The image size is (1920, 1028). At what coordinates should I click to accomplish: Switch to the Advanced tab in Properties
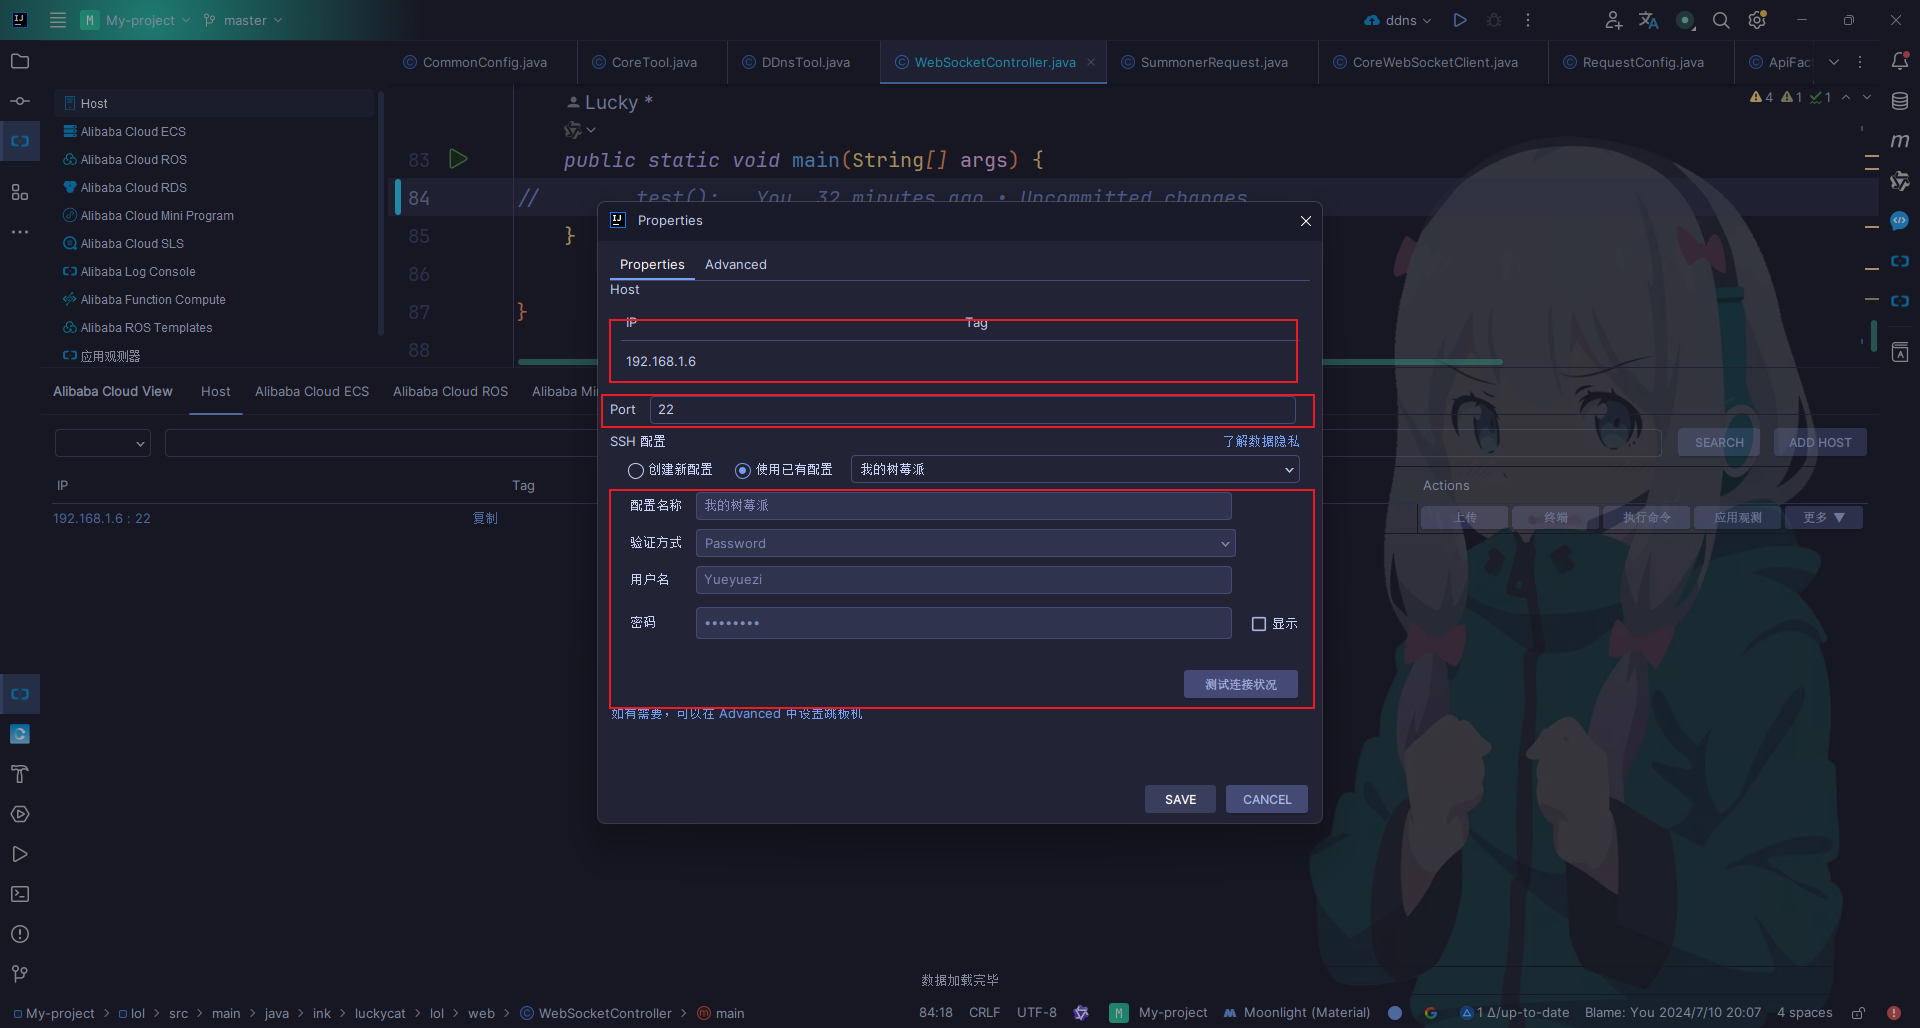click(736, 264)
